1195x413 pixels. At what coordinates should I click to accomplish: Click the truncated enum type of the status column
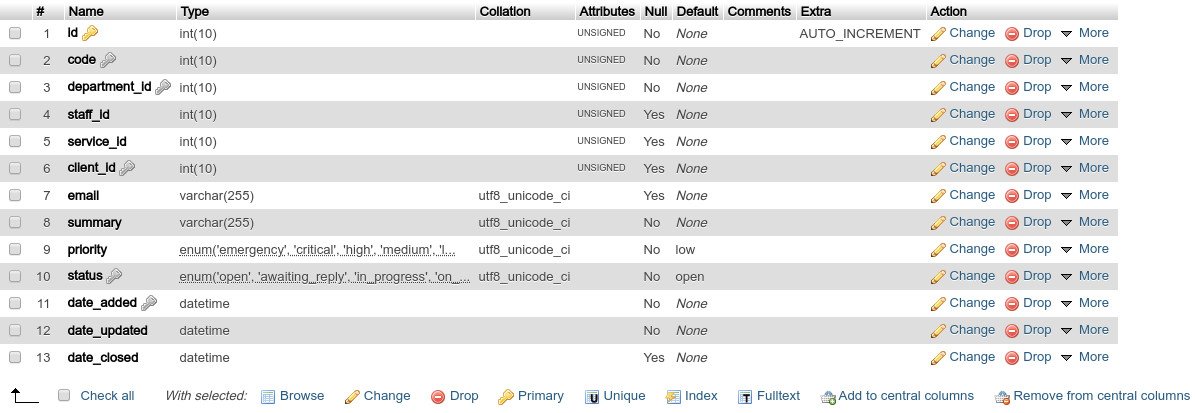325,277
